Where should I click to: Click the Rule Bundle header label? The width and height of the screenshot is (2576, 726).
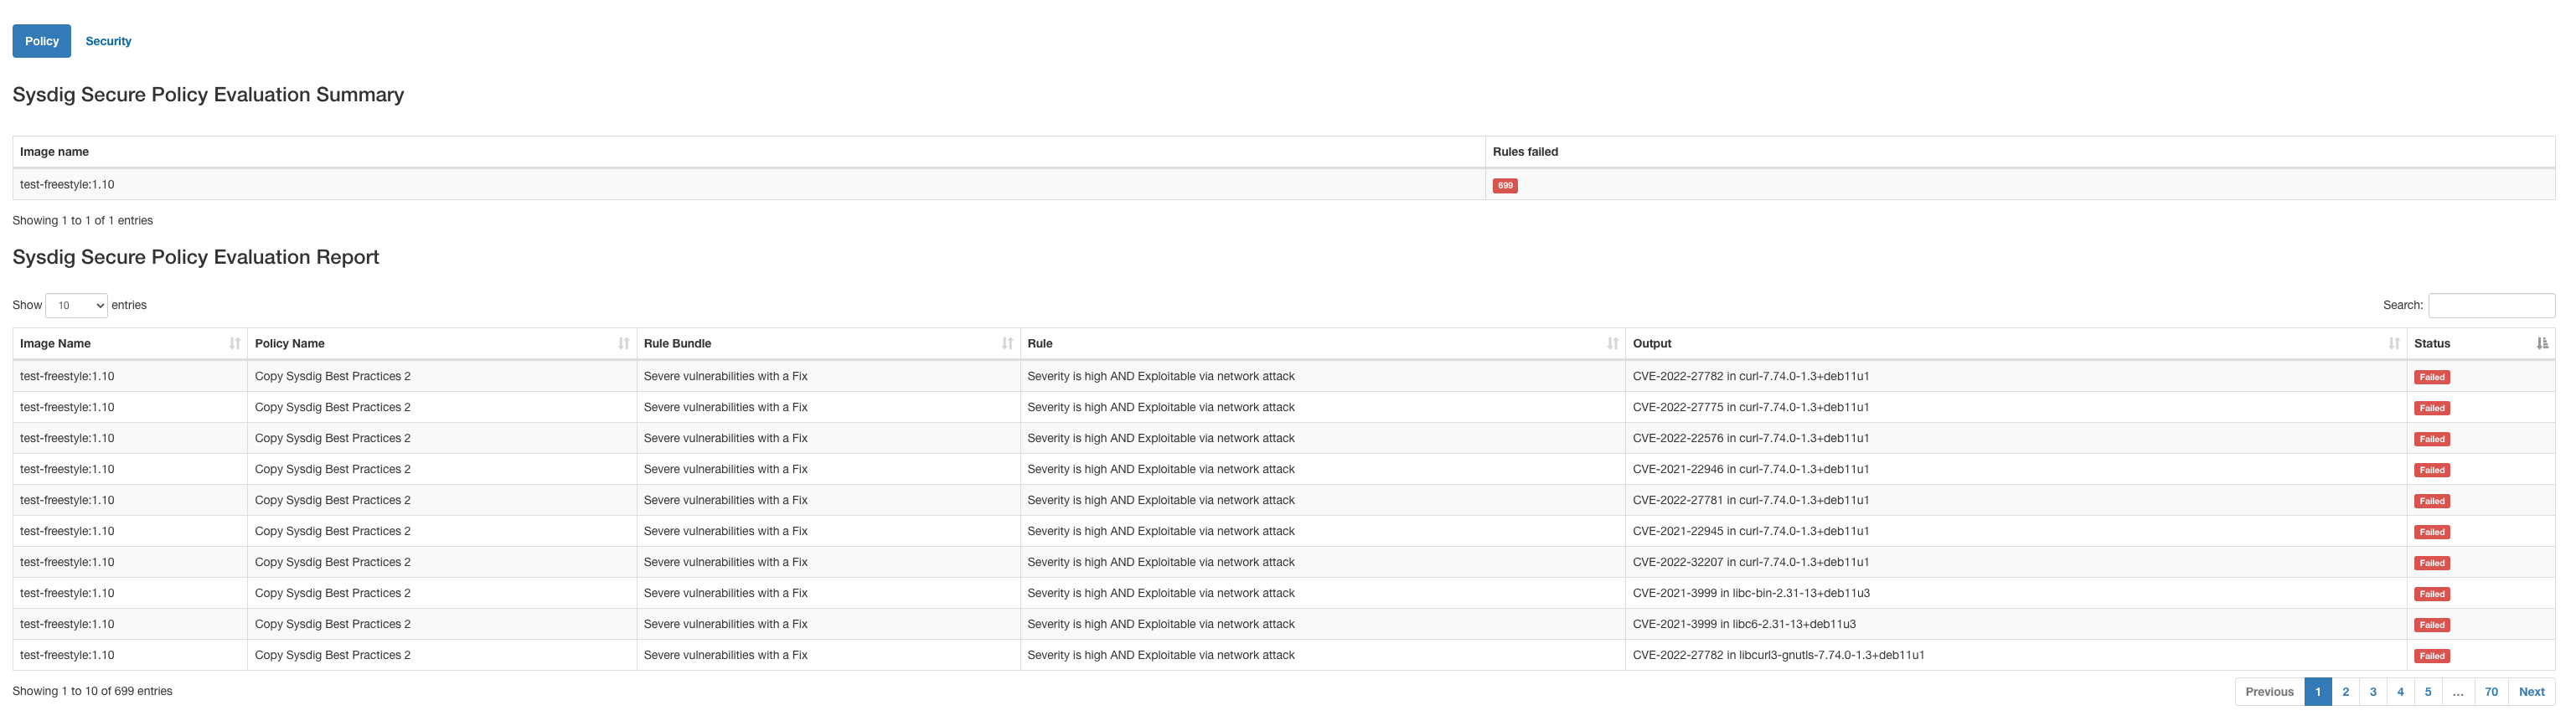tap(677, 343)
